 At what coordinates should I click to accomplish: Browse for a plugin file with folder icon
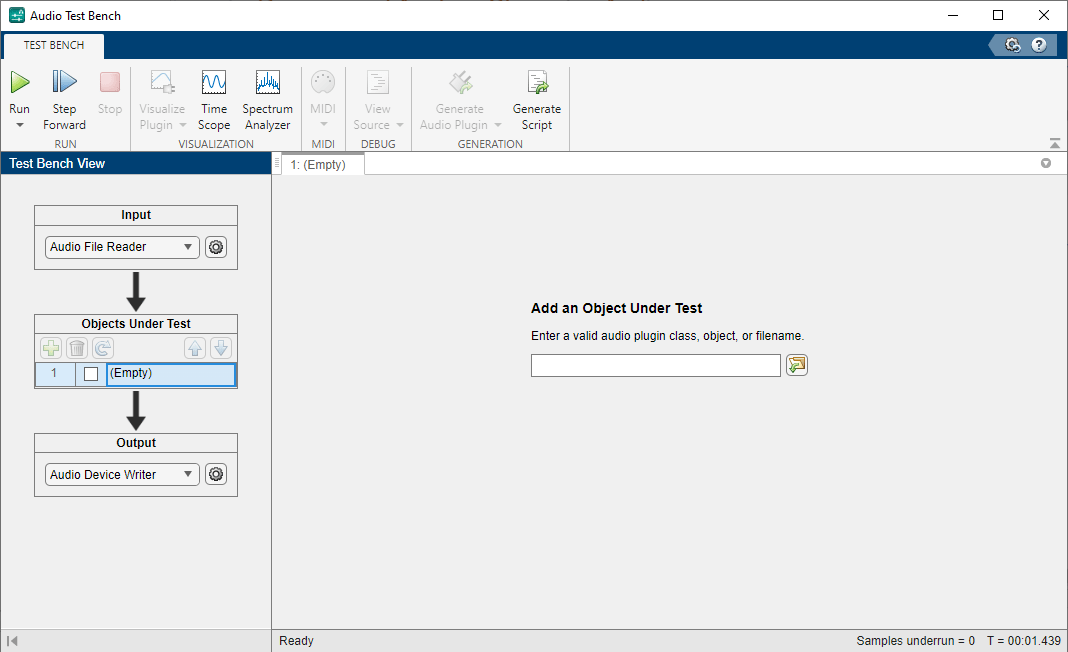(x=797, y=365)
